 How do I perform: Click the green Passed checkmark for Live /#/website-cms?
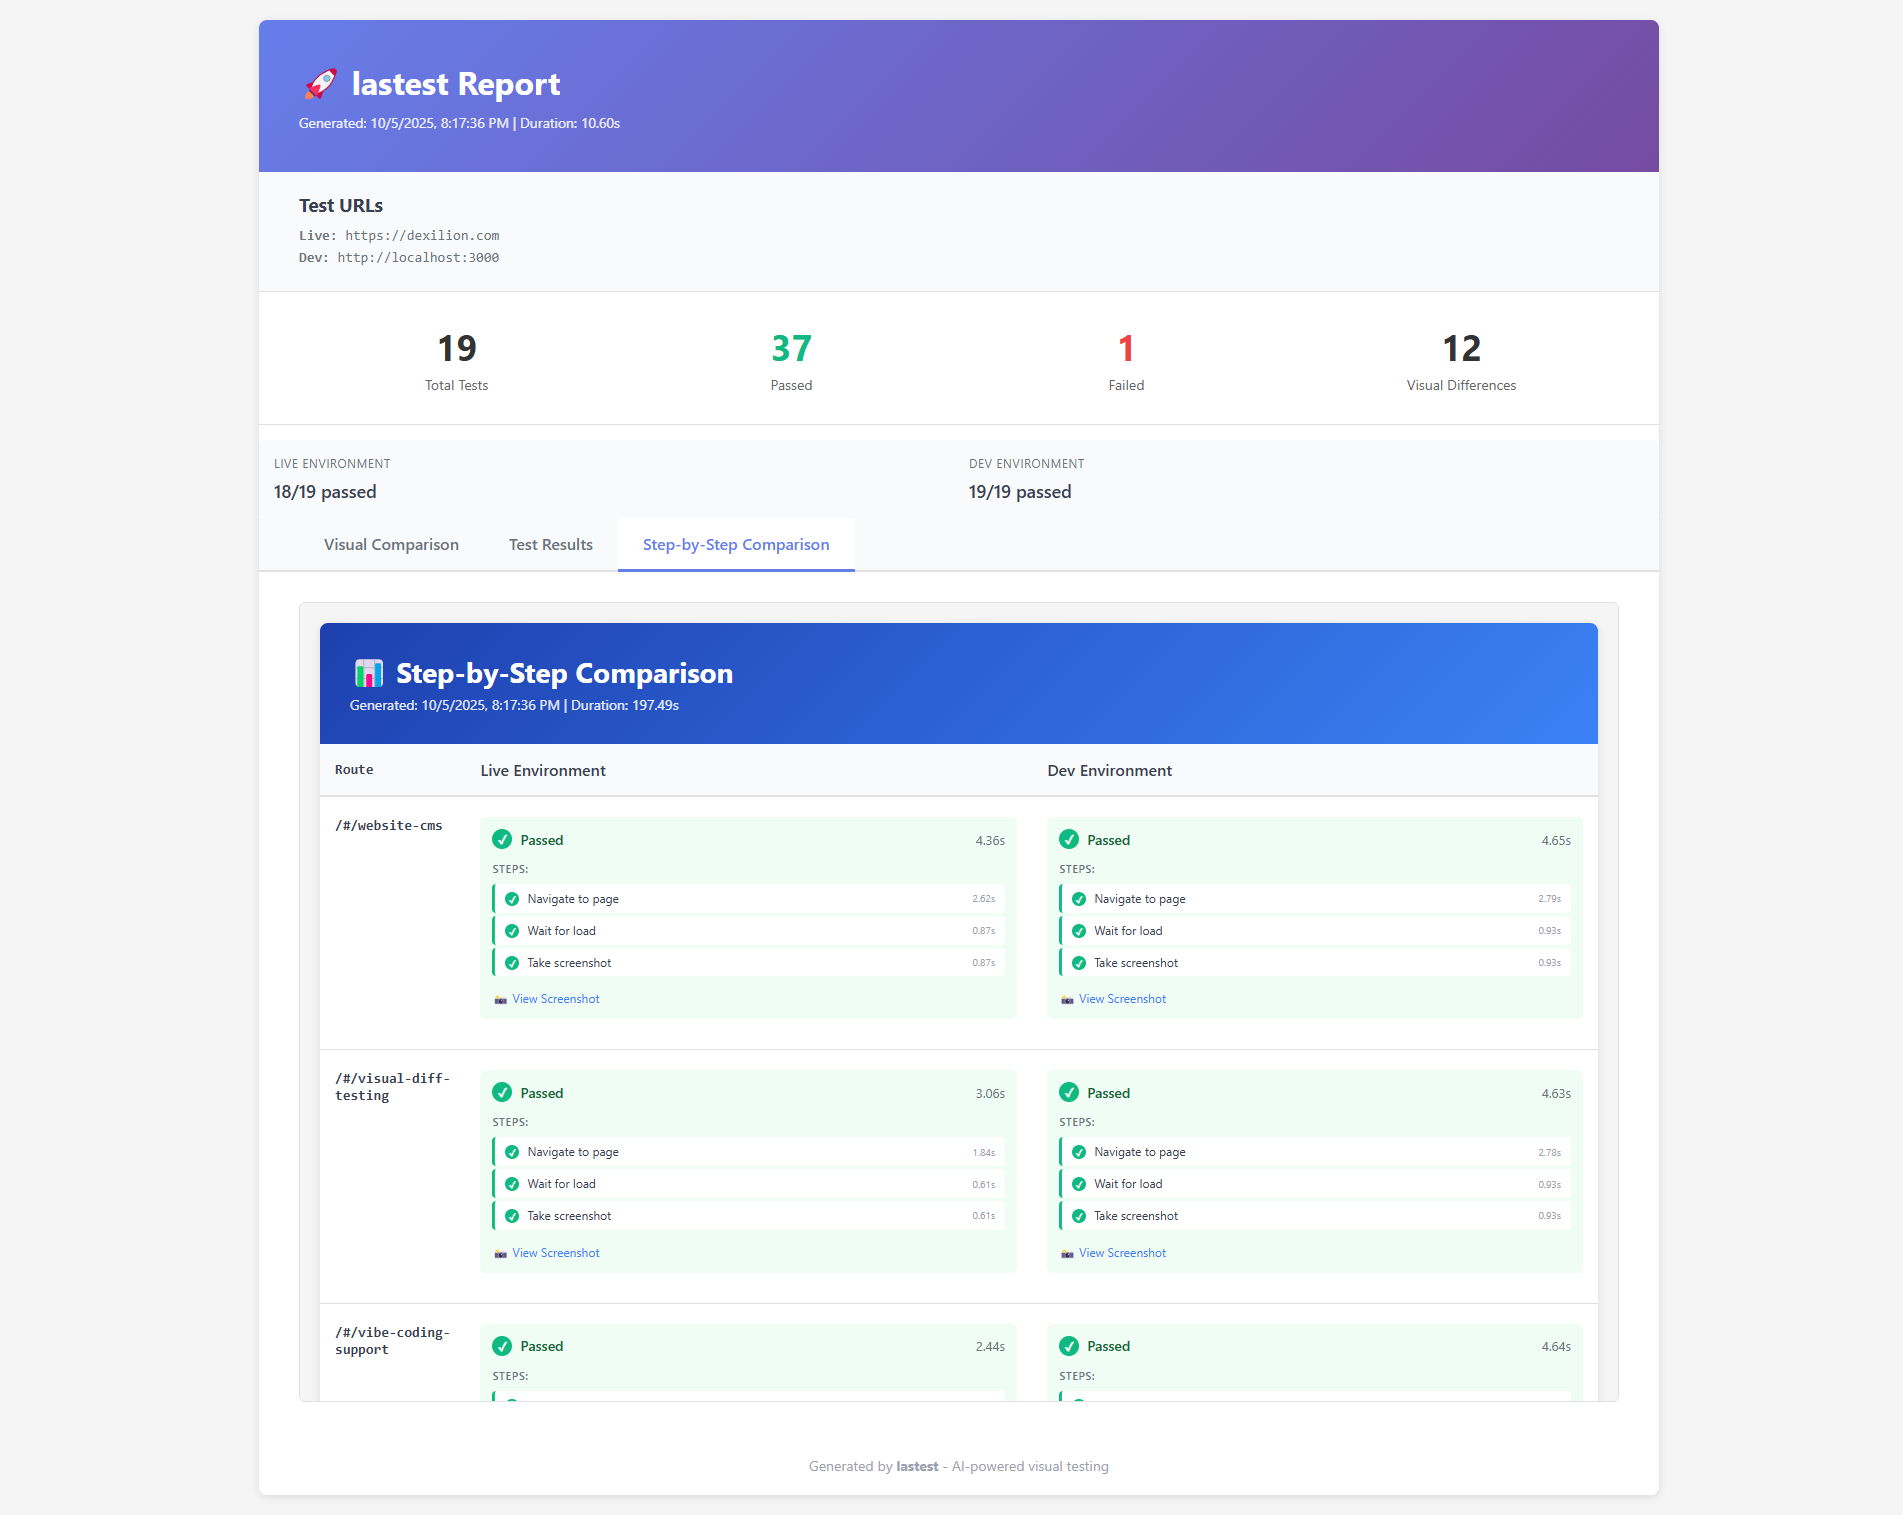(502, 840)
